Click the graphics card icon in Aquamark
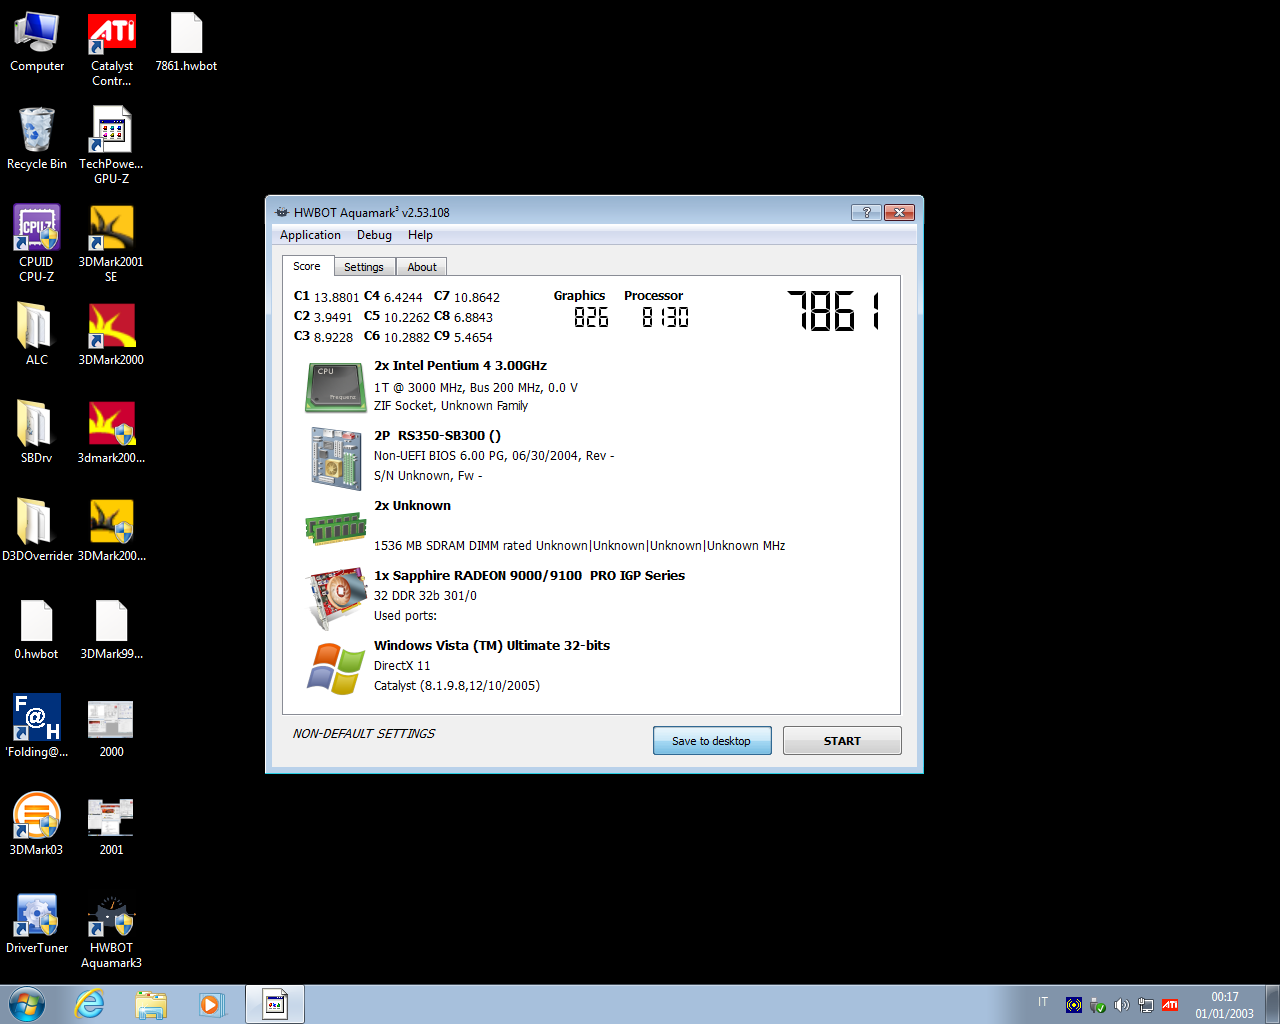This screenshot has height=1024, width=1280. pyautogui.click(x=337, y=598)
